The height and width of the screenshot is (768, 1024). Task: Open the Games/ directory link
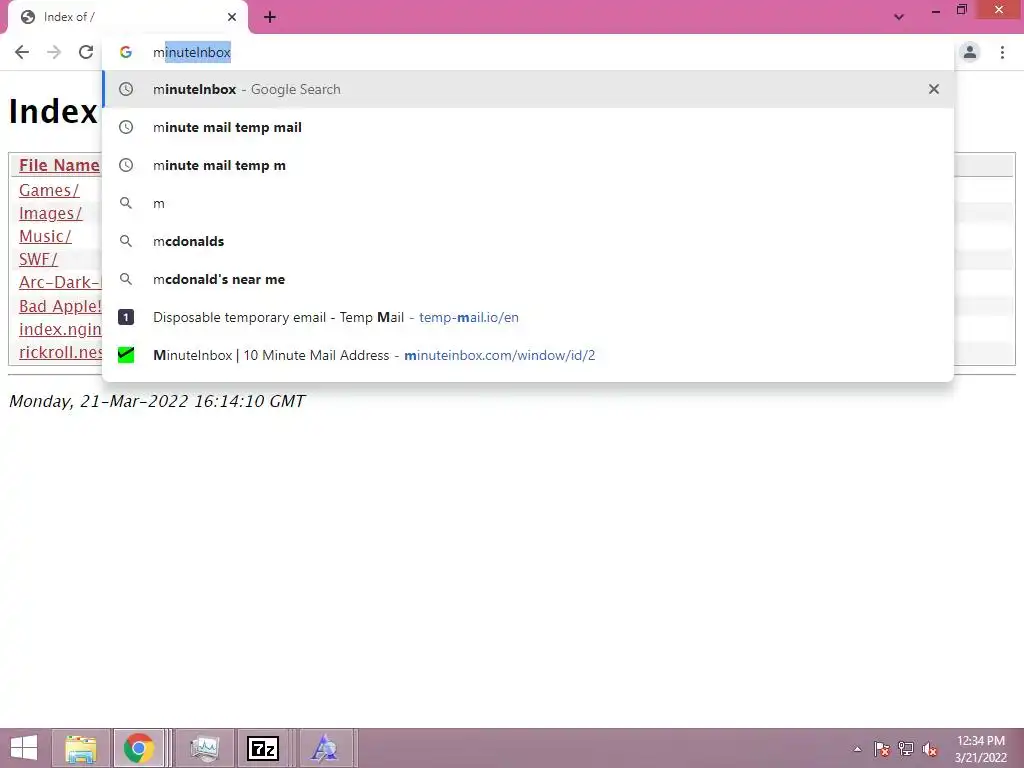[x=49, y=190]
